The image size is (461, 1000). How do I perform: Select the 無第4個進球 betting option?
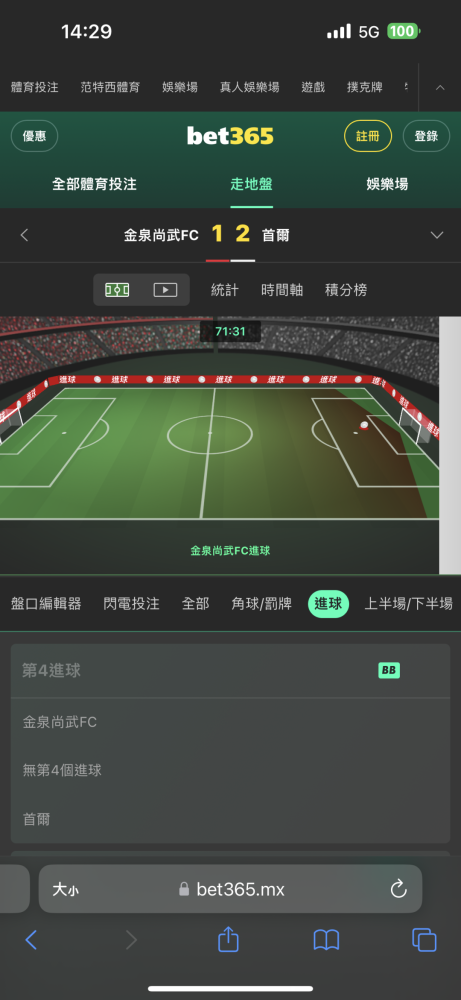[230, 770]
